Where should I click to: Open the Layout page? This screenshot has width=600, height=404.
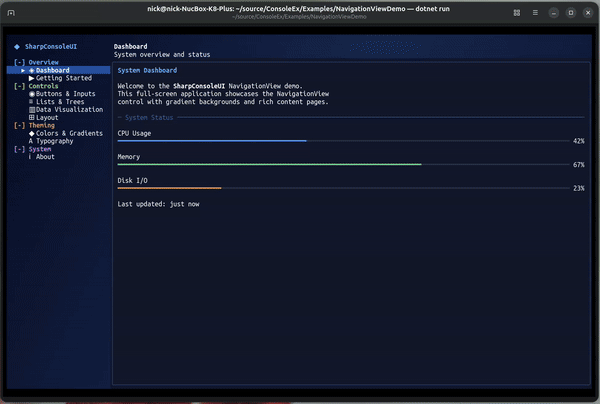click(x=43, y=117)
